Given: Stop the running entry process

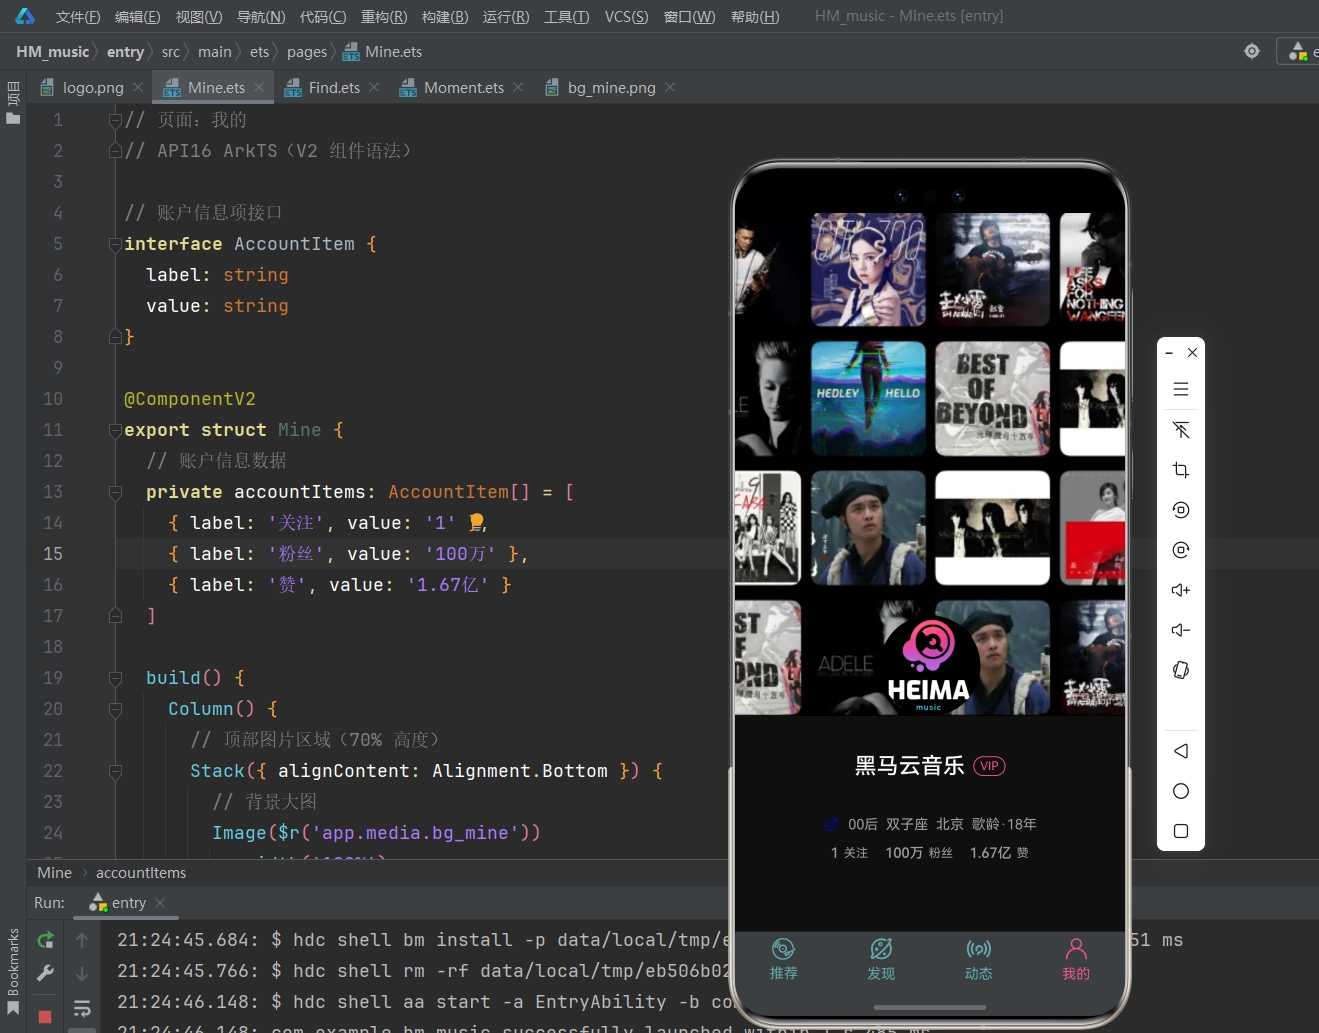Looking at the screenshot, I should click(46, 1016).
